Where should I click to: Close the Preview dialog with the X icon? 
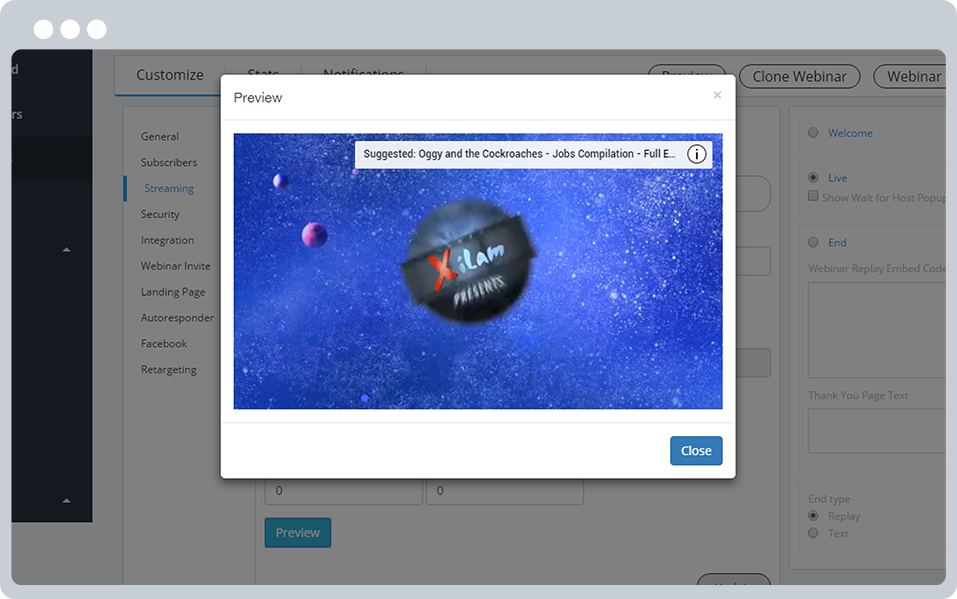(717, 95)
